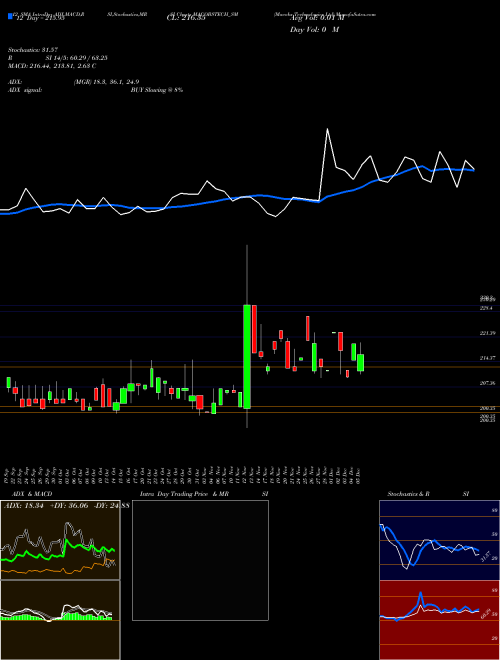Click the 'SI 14/3: 60.29 / 63.23' reading

[76, 58]
